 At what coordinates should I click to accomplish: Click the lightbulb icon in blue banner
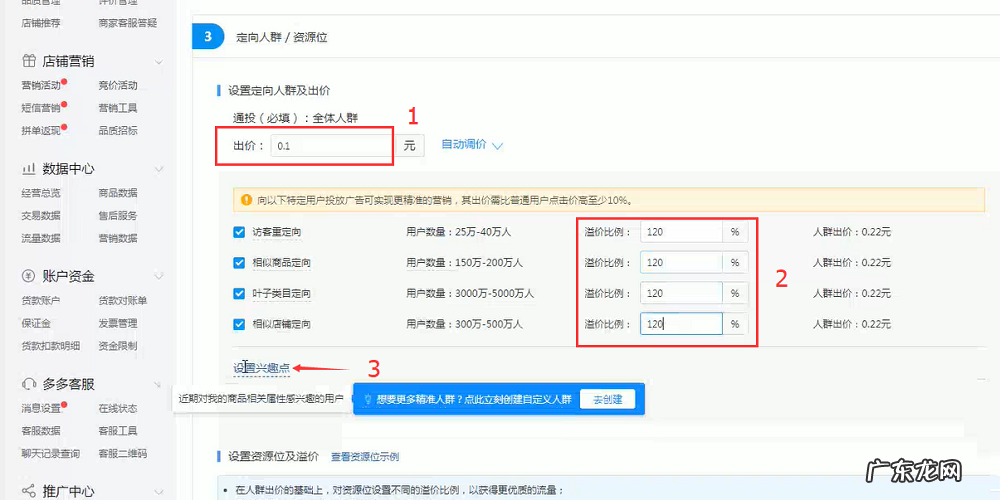(x=367, y=400)
